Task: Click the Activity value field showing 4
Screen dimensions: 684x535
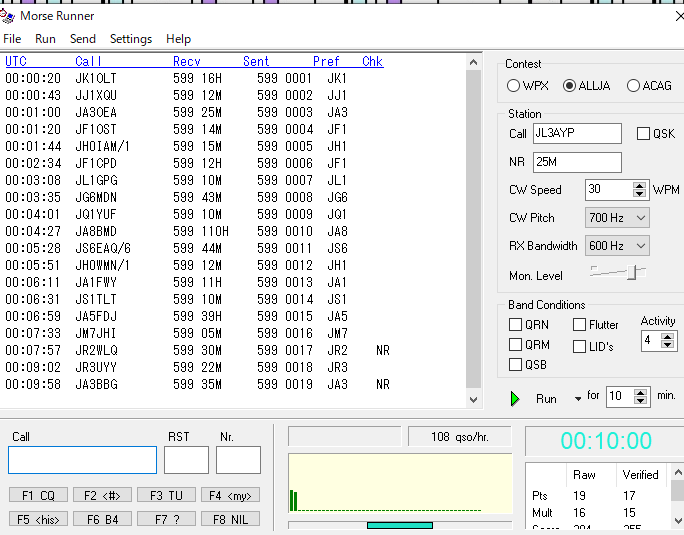Action: click(651, 340)
